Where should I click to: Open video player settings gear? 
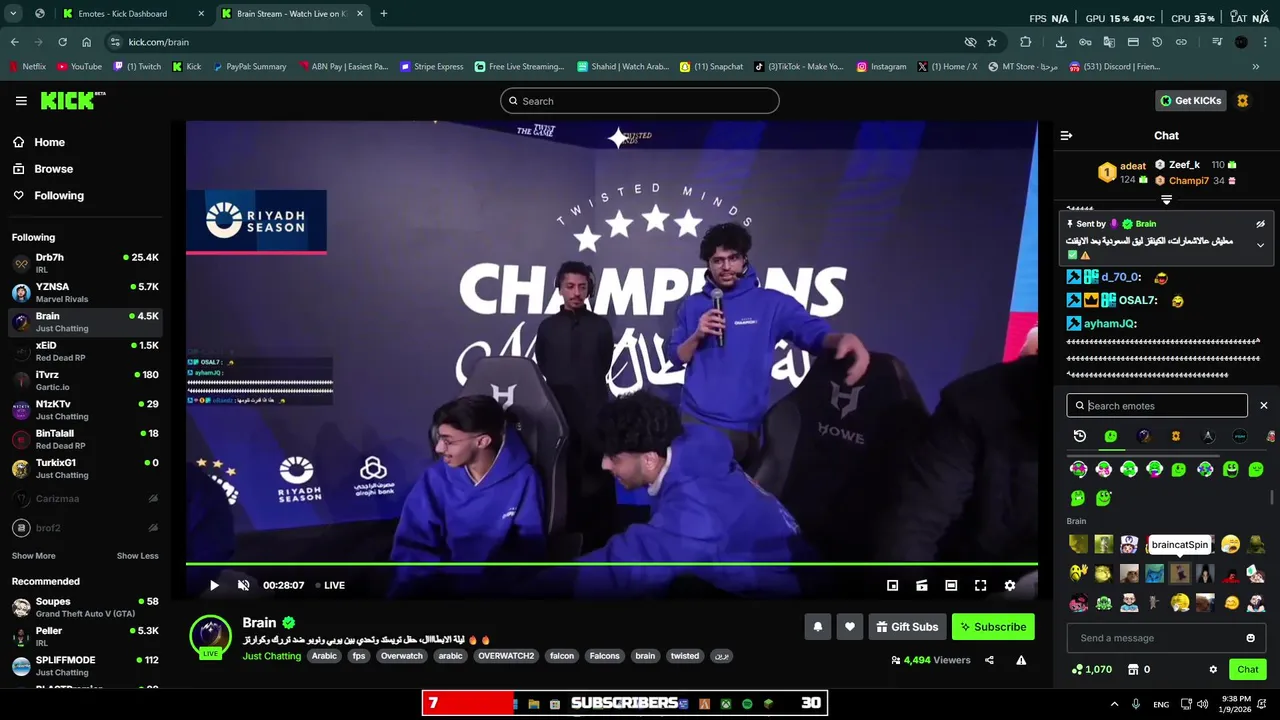point(1010,585)
